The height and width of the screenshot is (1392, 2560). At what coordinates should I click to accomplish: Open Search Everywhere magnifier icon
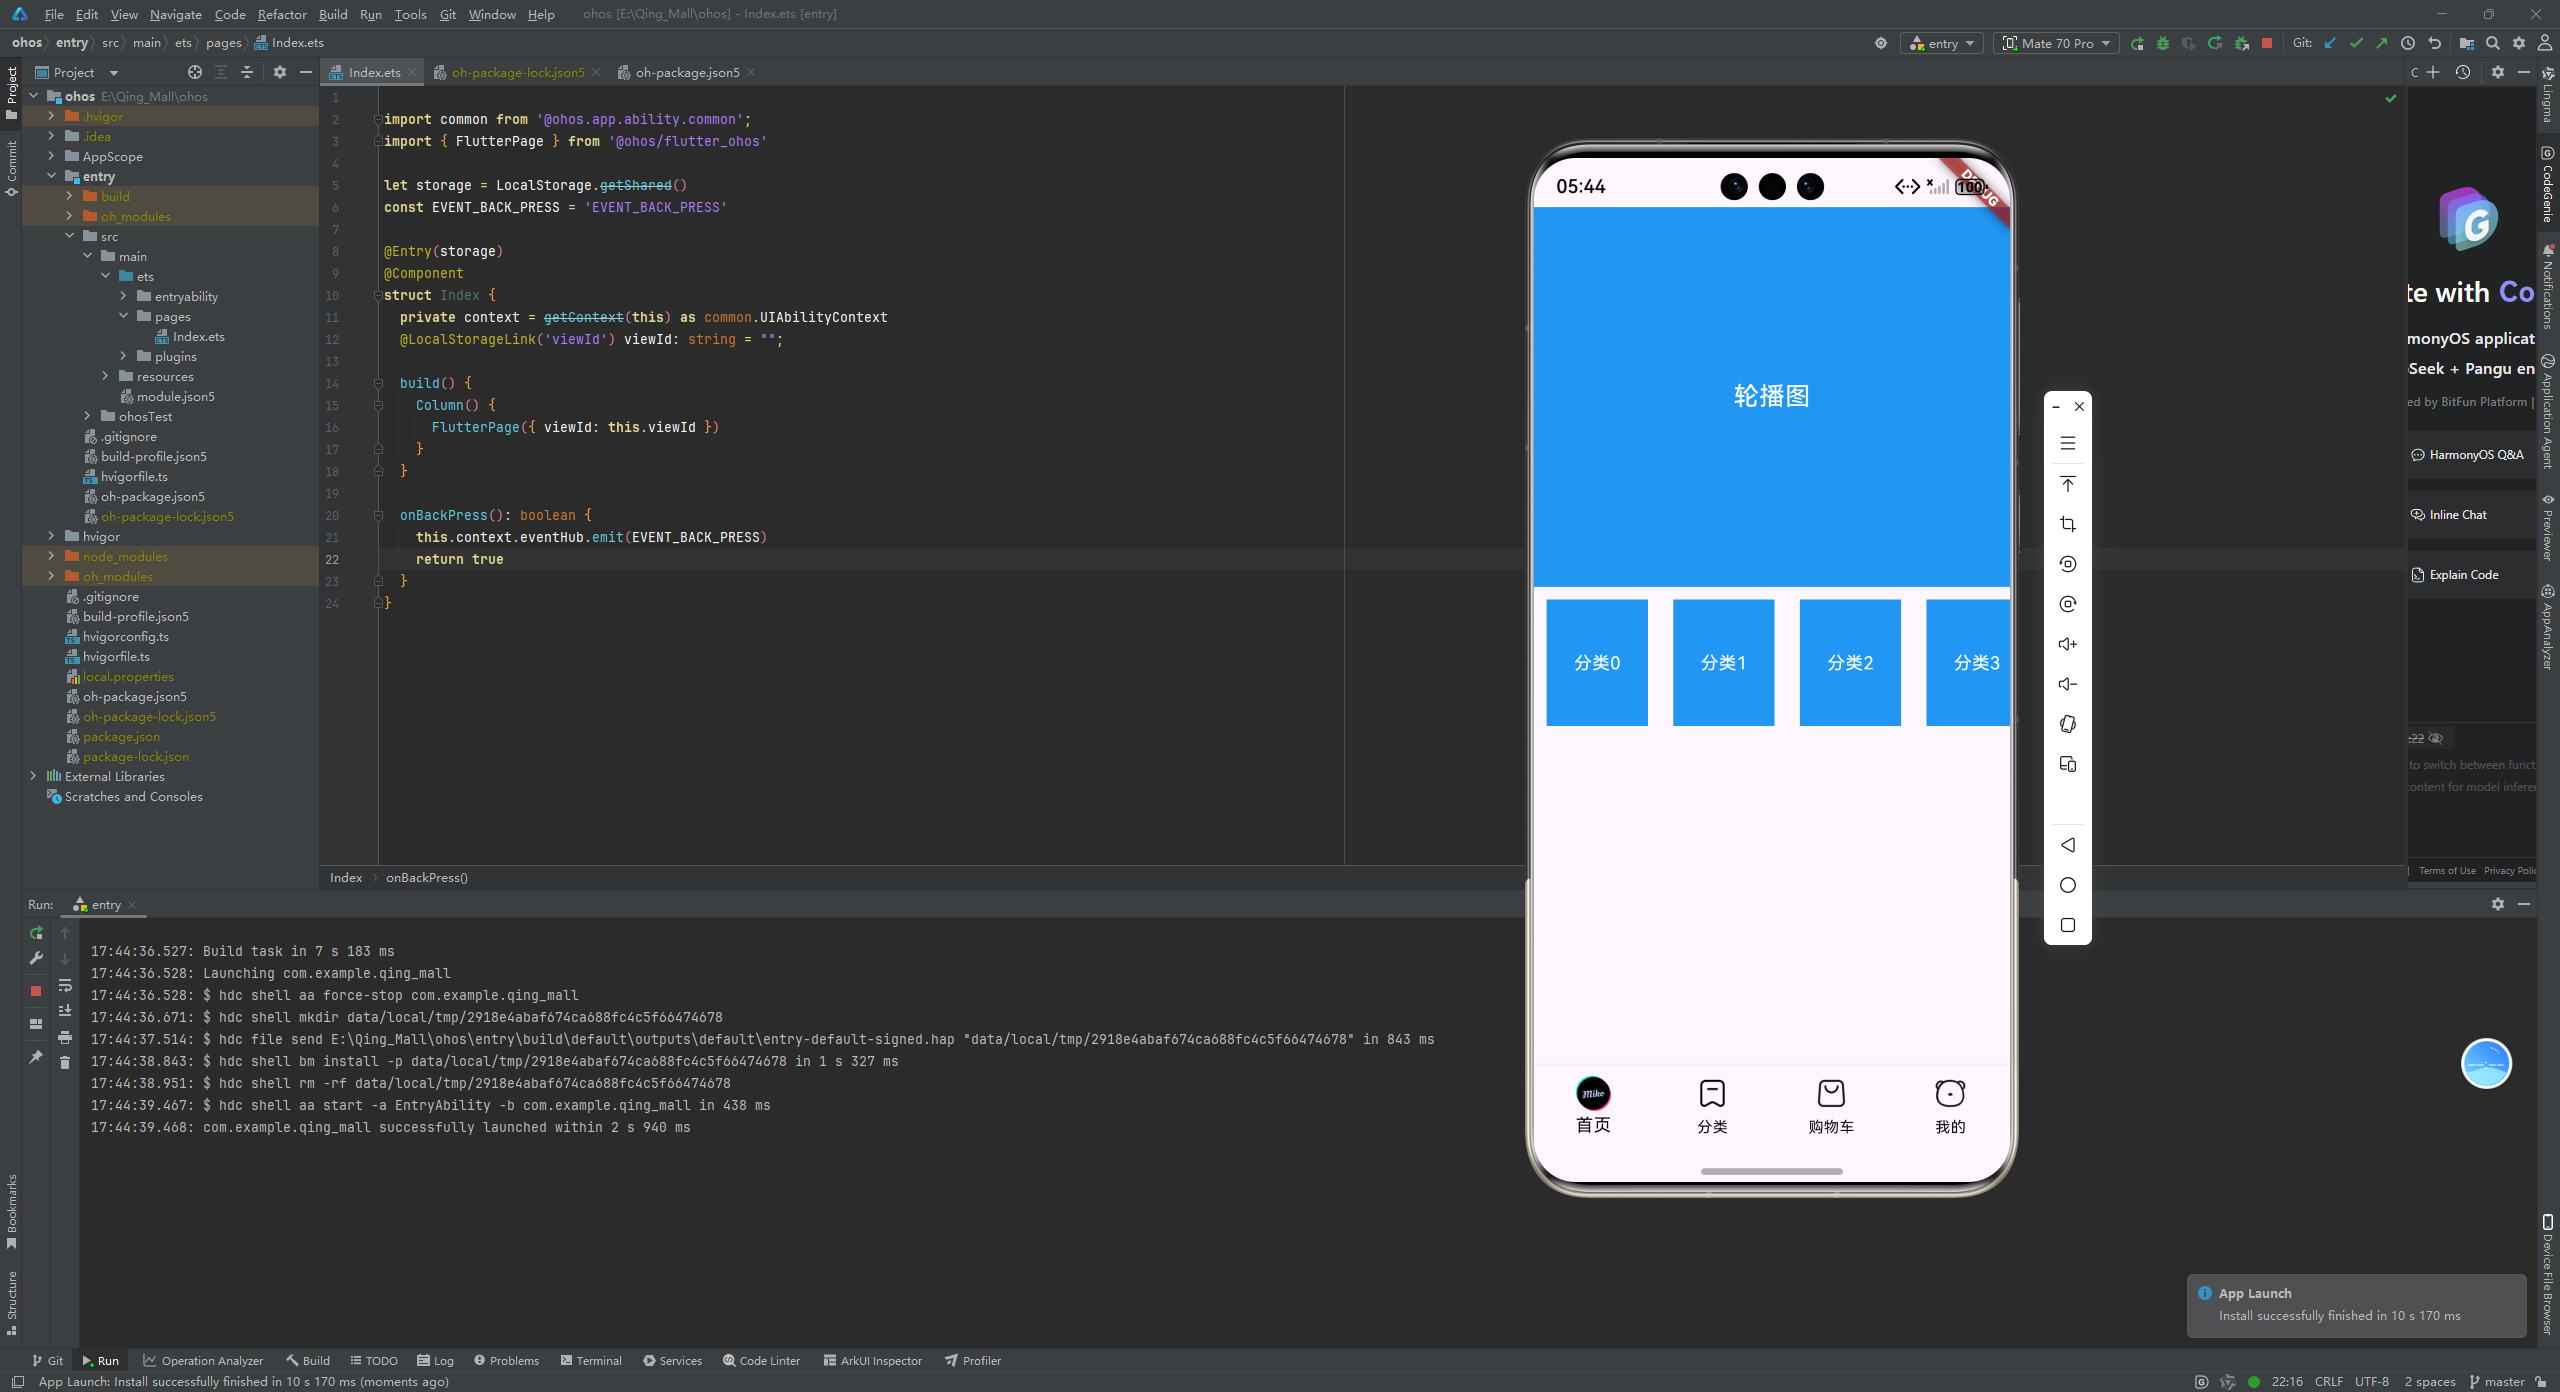click(x=2493, y=43)
